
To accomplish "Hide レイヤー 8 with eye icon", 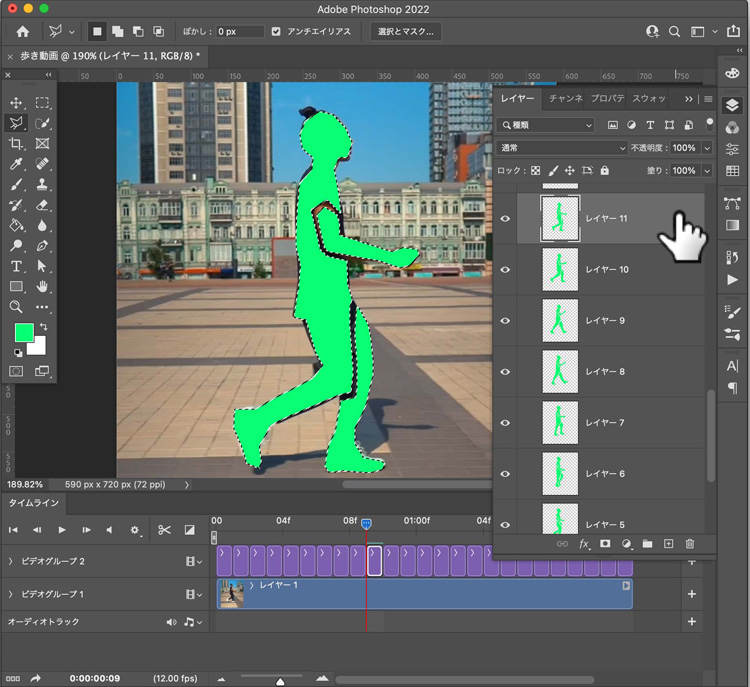I will 505,372.
